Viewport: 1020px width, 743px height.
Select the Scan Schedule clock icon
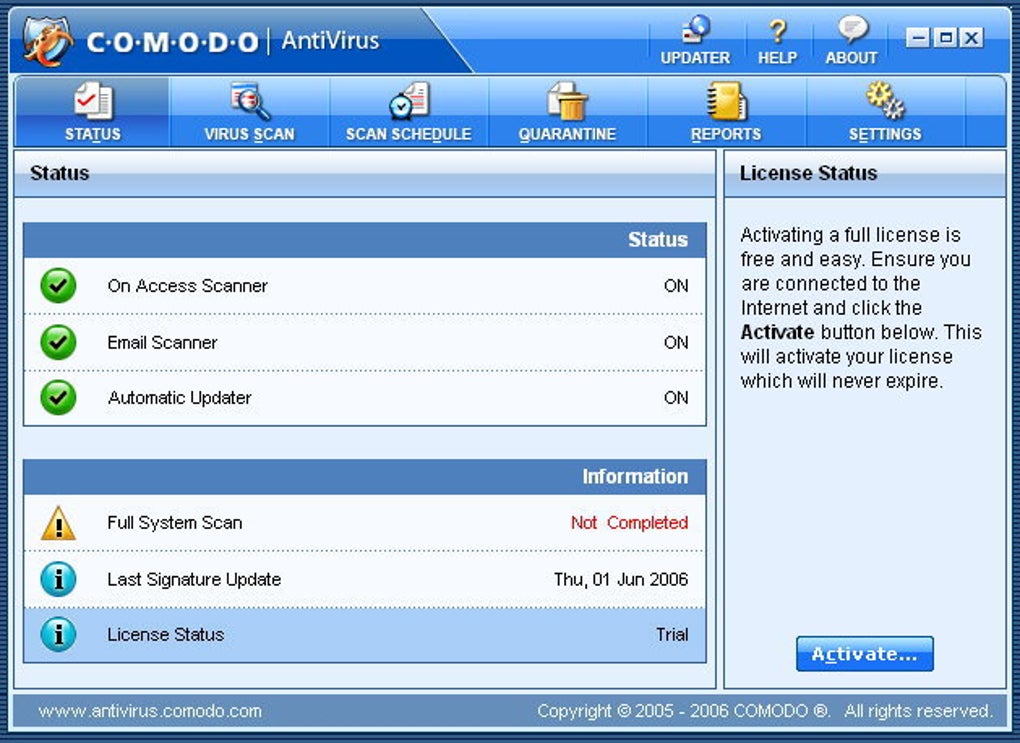[409, 101]
